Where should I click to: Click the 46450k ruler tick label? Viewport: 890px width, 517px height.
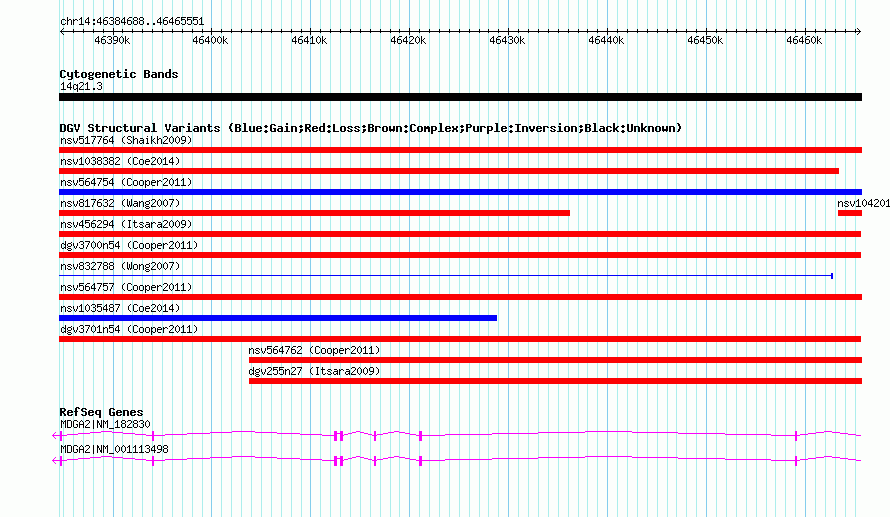(x=705, y=40)
